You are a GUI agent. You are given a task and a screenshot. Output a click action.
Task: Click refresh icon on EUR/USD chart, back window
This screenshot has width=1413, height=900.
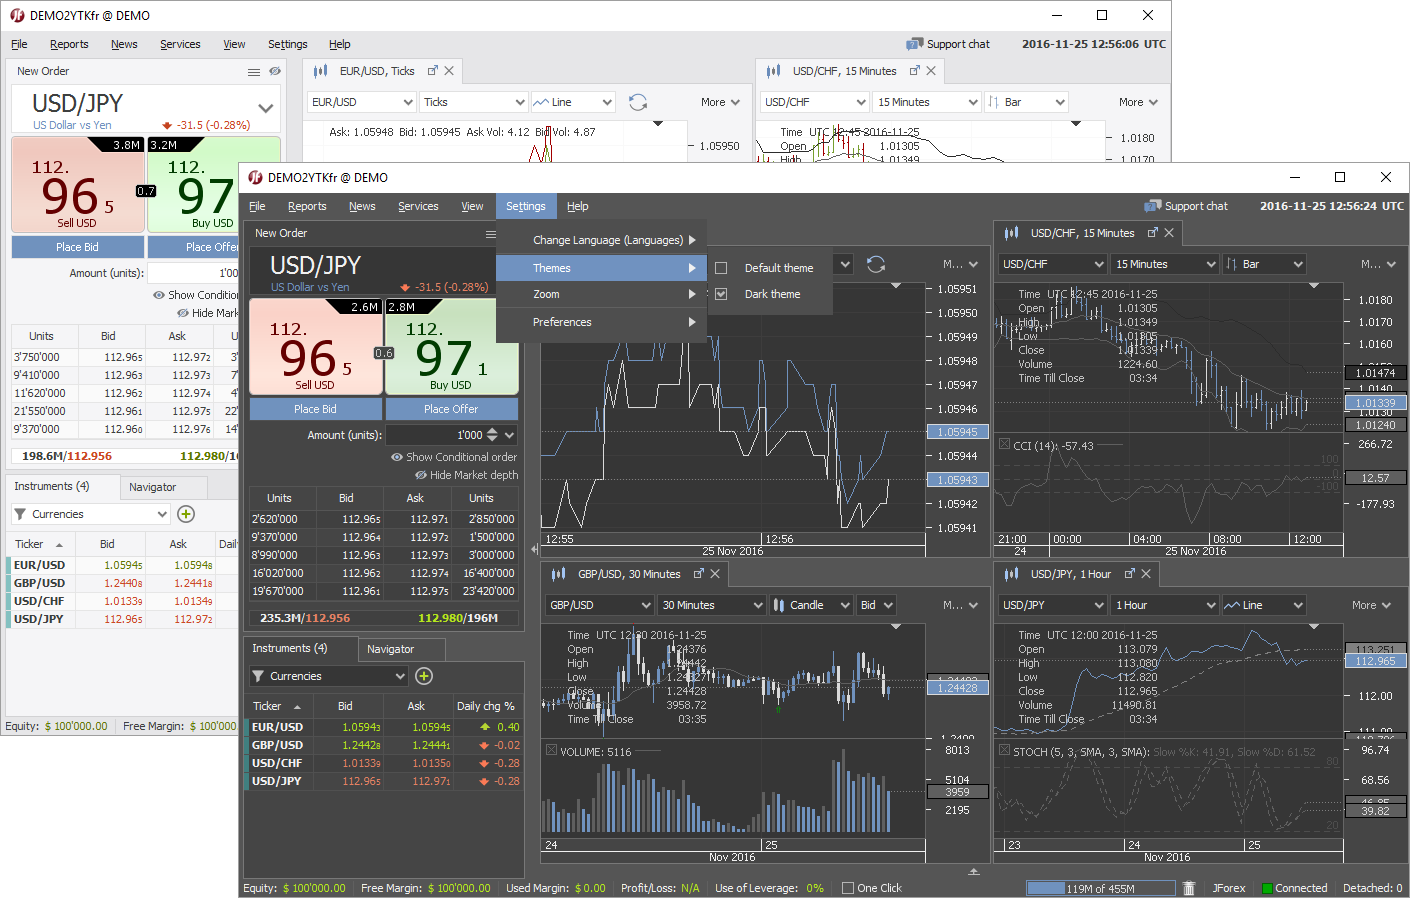coord(638,102)
